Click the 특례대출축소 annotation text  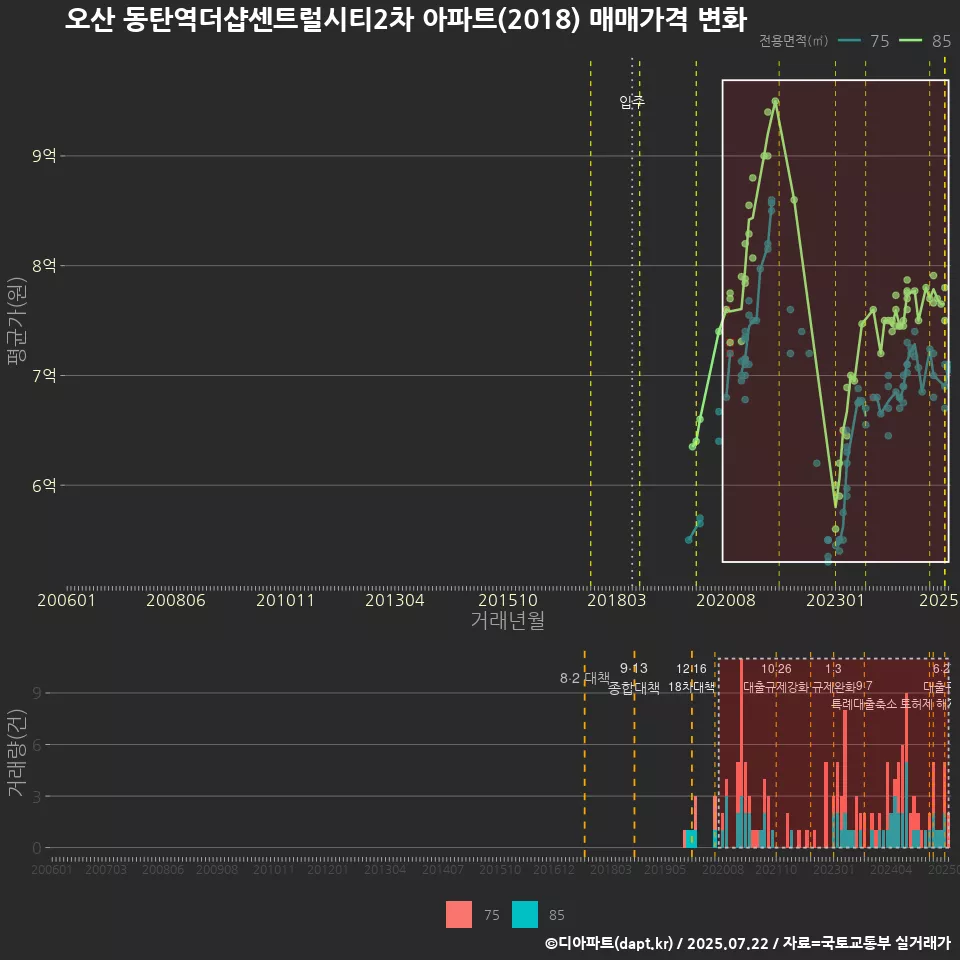pyautogui.click(x=863, y=704)
